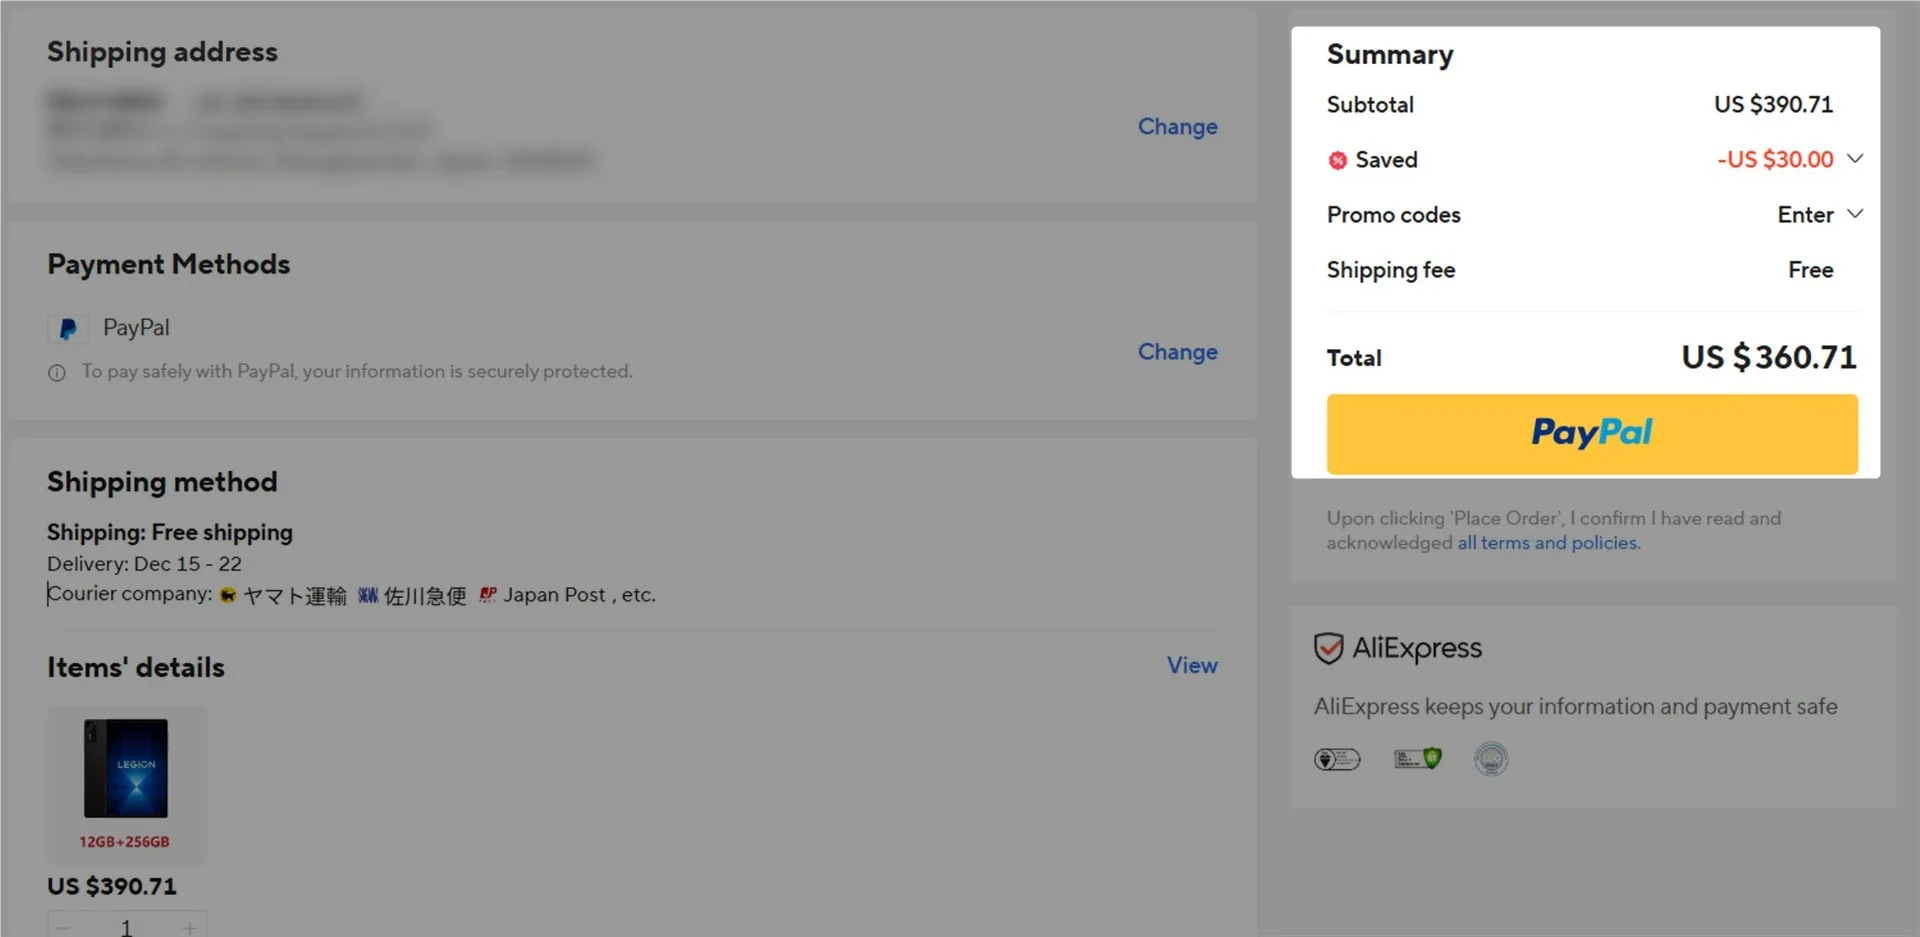Viewport: 1920px width, 937px height.
Task: Click the green SSL secure shield badge
Action: pyautogui.click(x=1417, y=759)
